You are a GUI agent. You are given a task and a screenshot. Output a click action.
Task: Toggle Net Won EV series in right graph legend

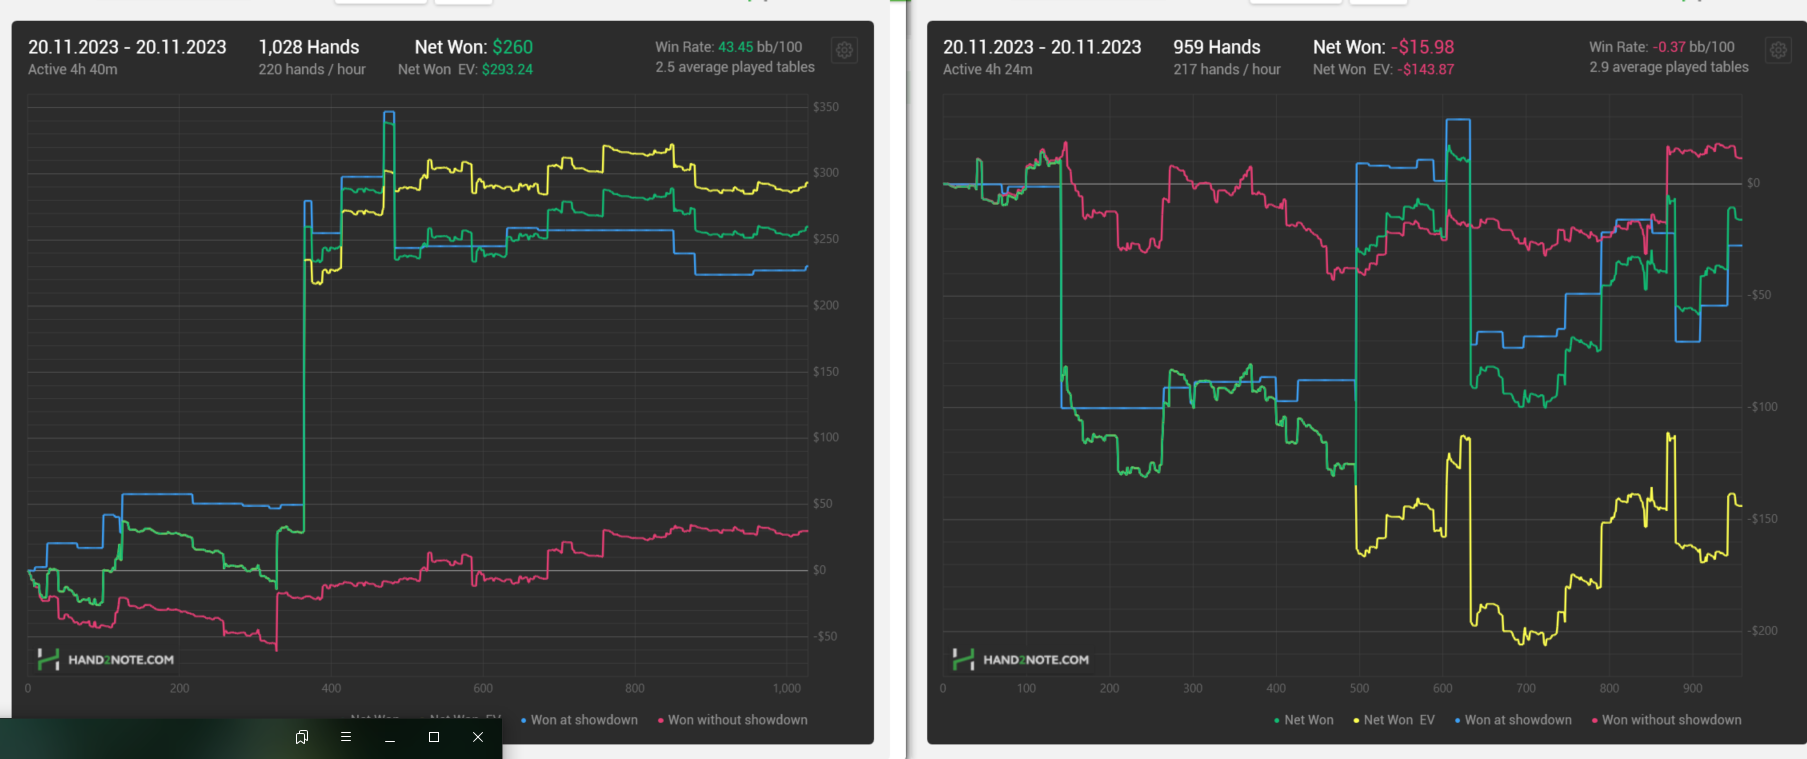point(1393,720)
